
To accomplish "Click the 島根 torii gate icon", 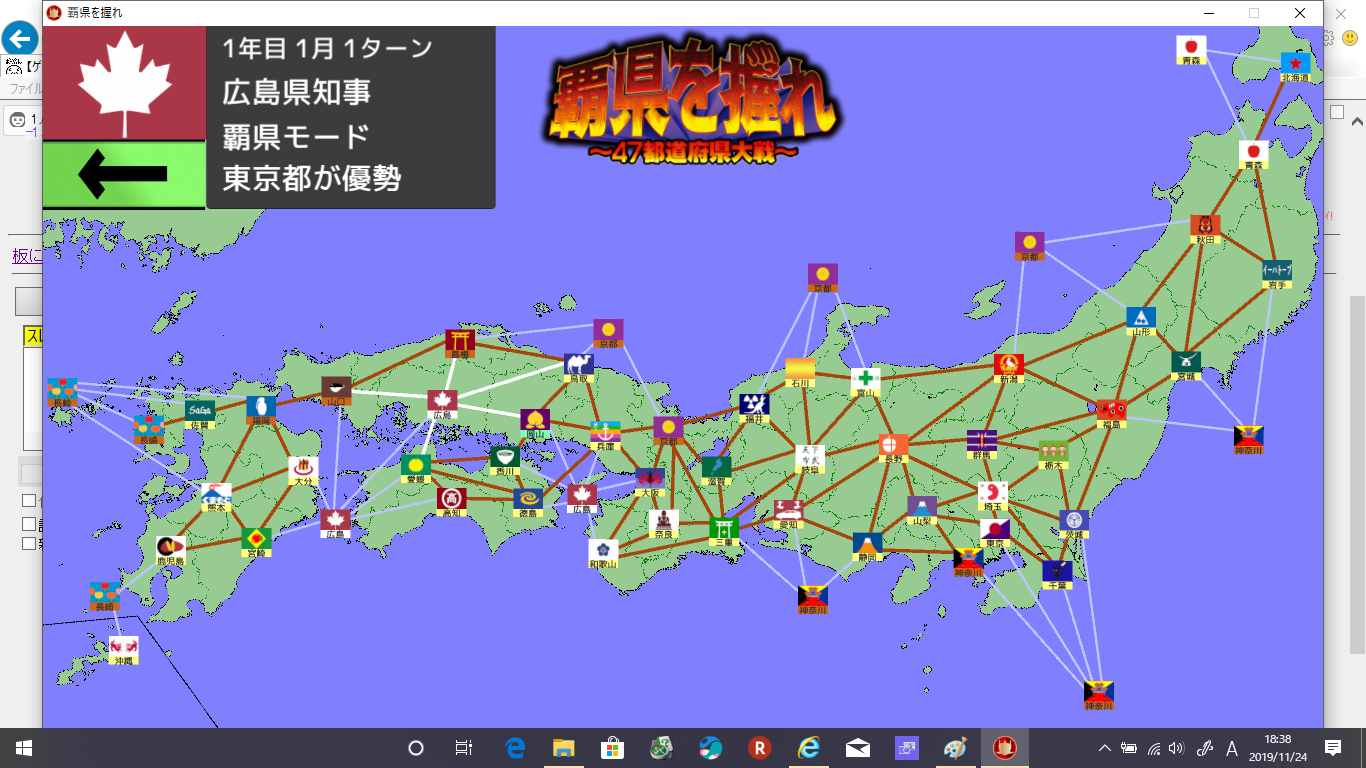I will [460, 345].
